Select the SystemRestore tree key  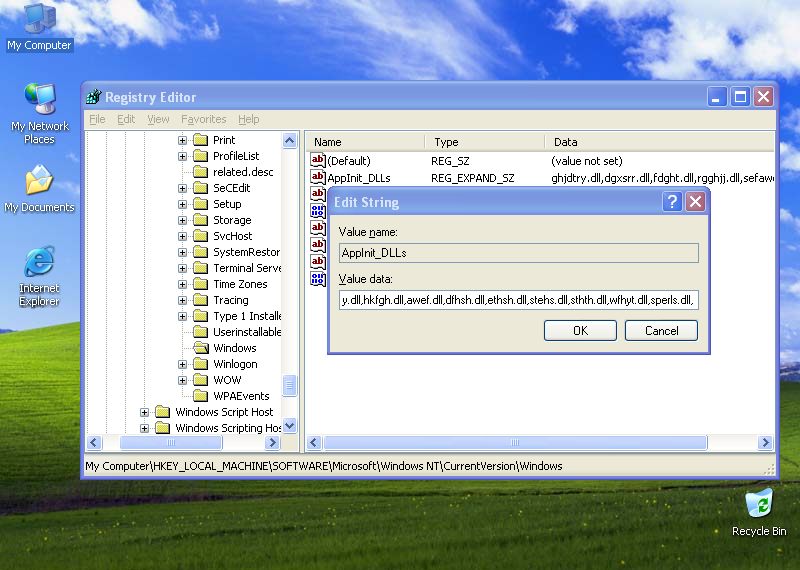point(246,252)
